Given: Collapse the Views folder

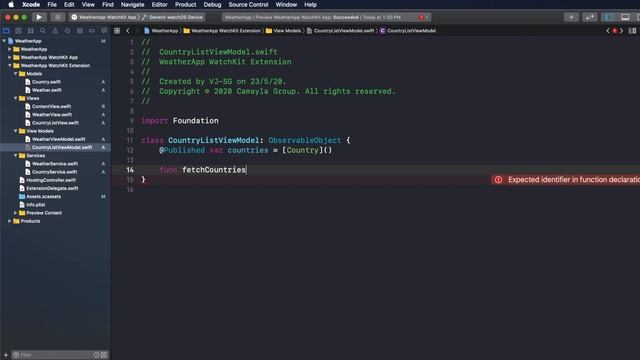Looking at the screenshot, I should pos(16,98).
